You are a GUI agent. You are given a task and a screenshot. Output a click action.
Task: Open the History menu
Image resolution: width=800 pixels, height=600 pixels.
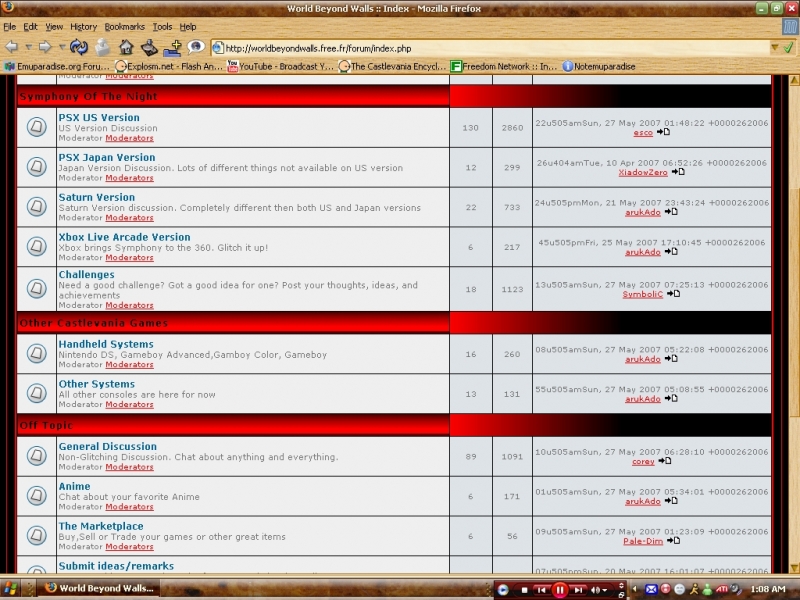pos(84,27)
